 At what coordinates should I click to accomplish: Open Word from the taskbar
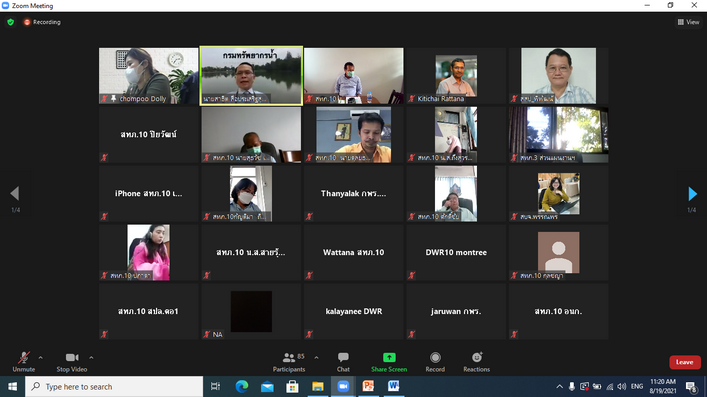point(394,386)
